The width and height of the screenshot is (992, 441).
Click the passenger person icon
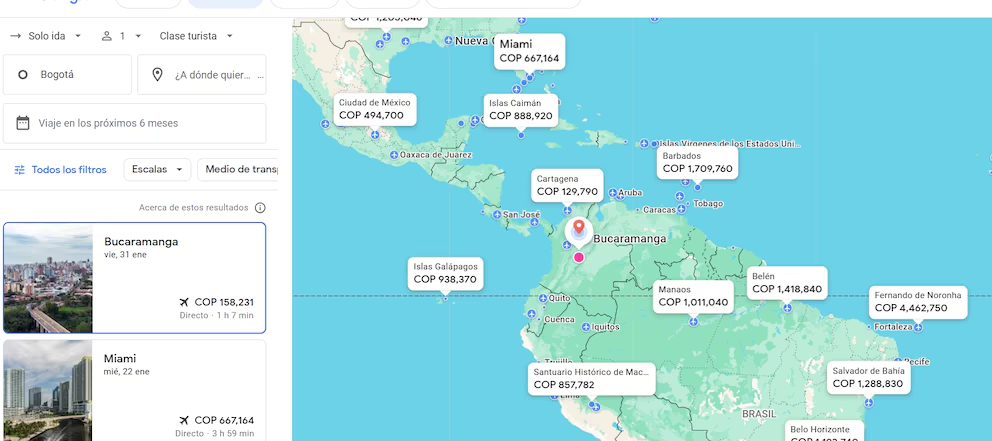[x=106, y=36]
